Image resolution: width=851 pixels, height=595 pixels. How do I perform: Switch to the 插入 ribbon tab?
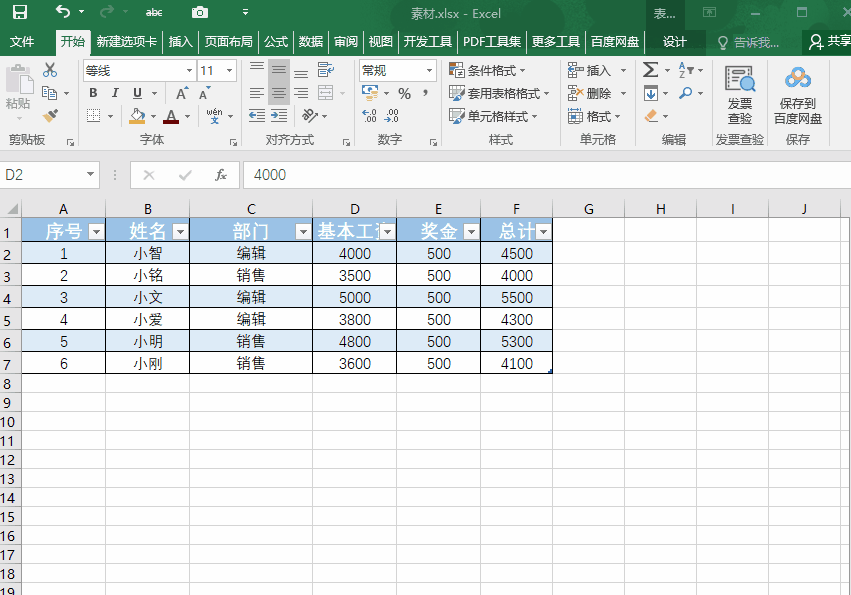click(181, 42)
